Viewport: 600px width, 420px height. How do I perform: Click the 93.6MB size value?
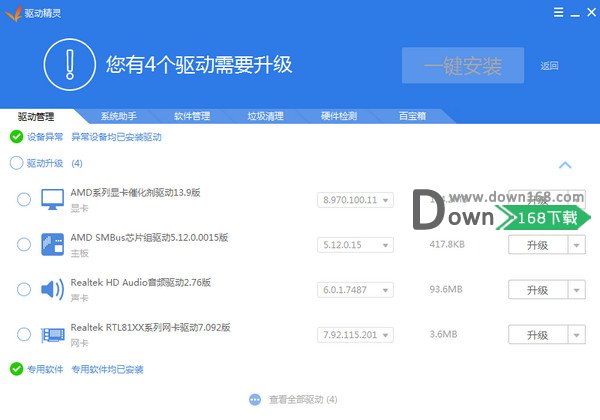[x=446, y=289]
